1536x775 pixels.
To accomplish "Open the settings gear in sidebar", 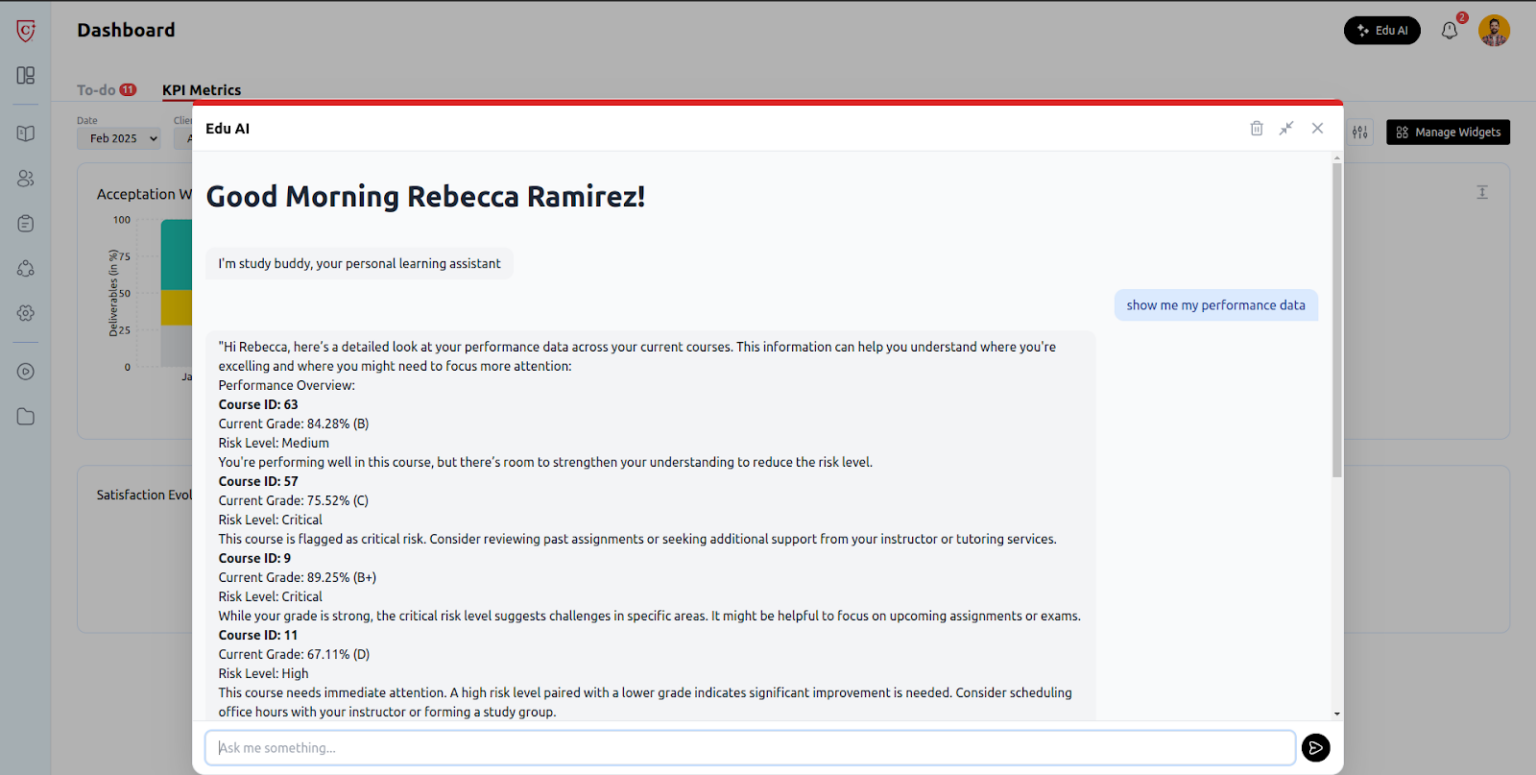I will (26, 313).
